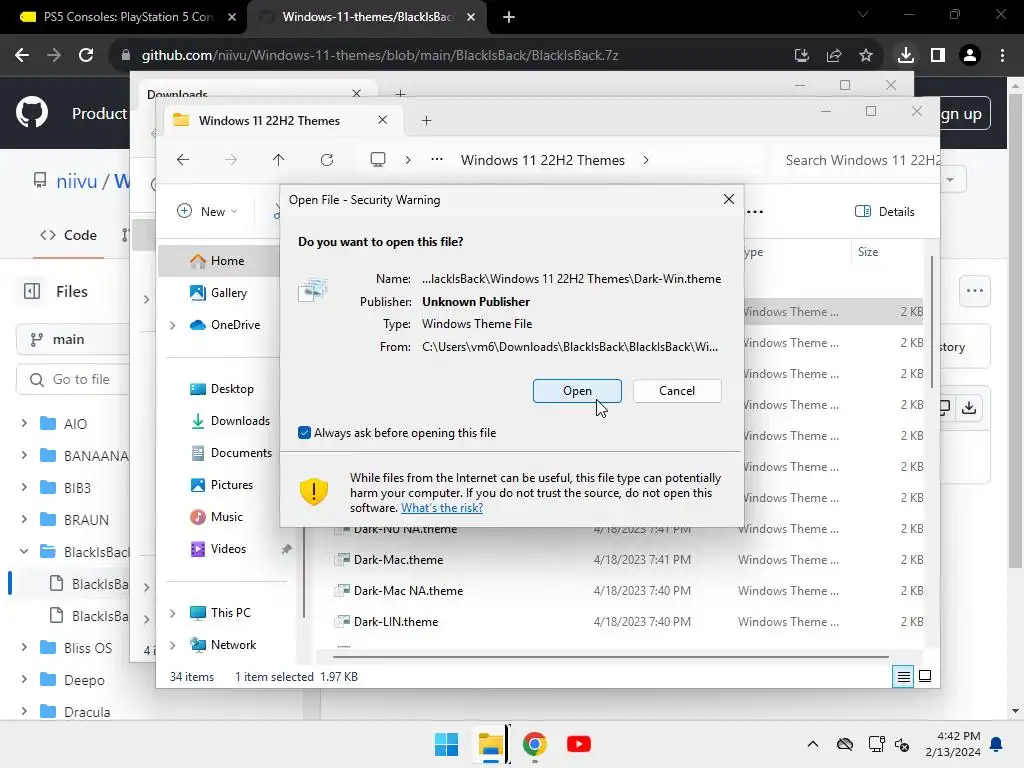1024x768 pixels.
Task: Open Chrome profile avatar
Action: [969, 55]
